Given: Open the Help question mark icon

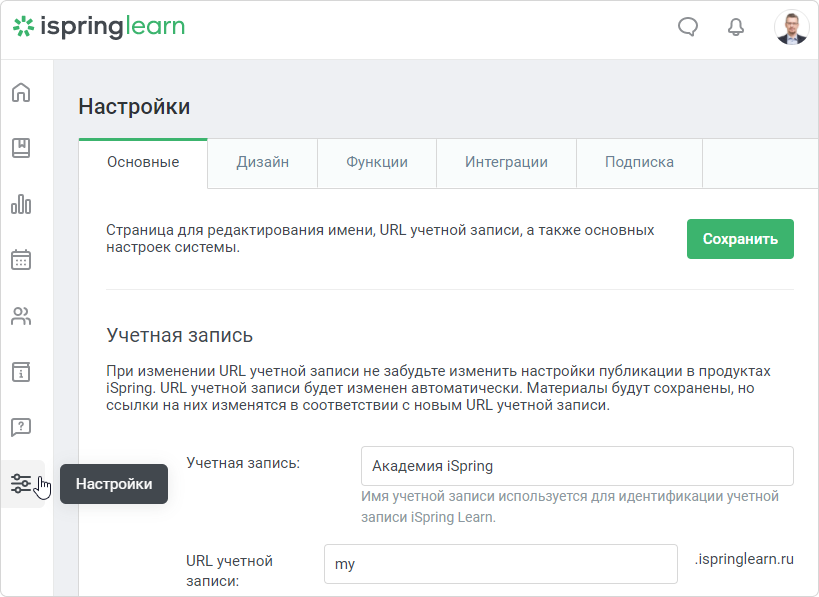Looking at the screenshot, I should [x=21, y=427].
